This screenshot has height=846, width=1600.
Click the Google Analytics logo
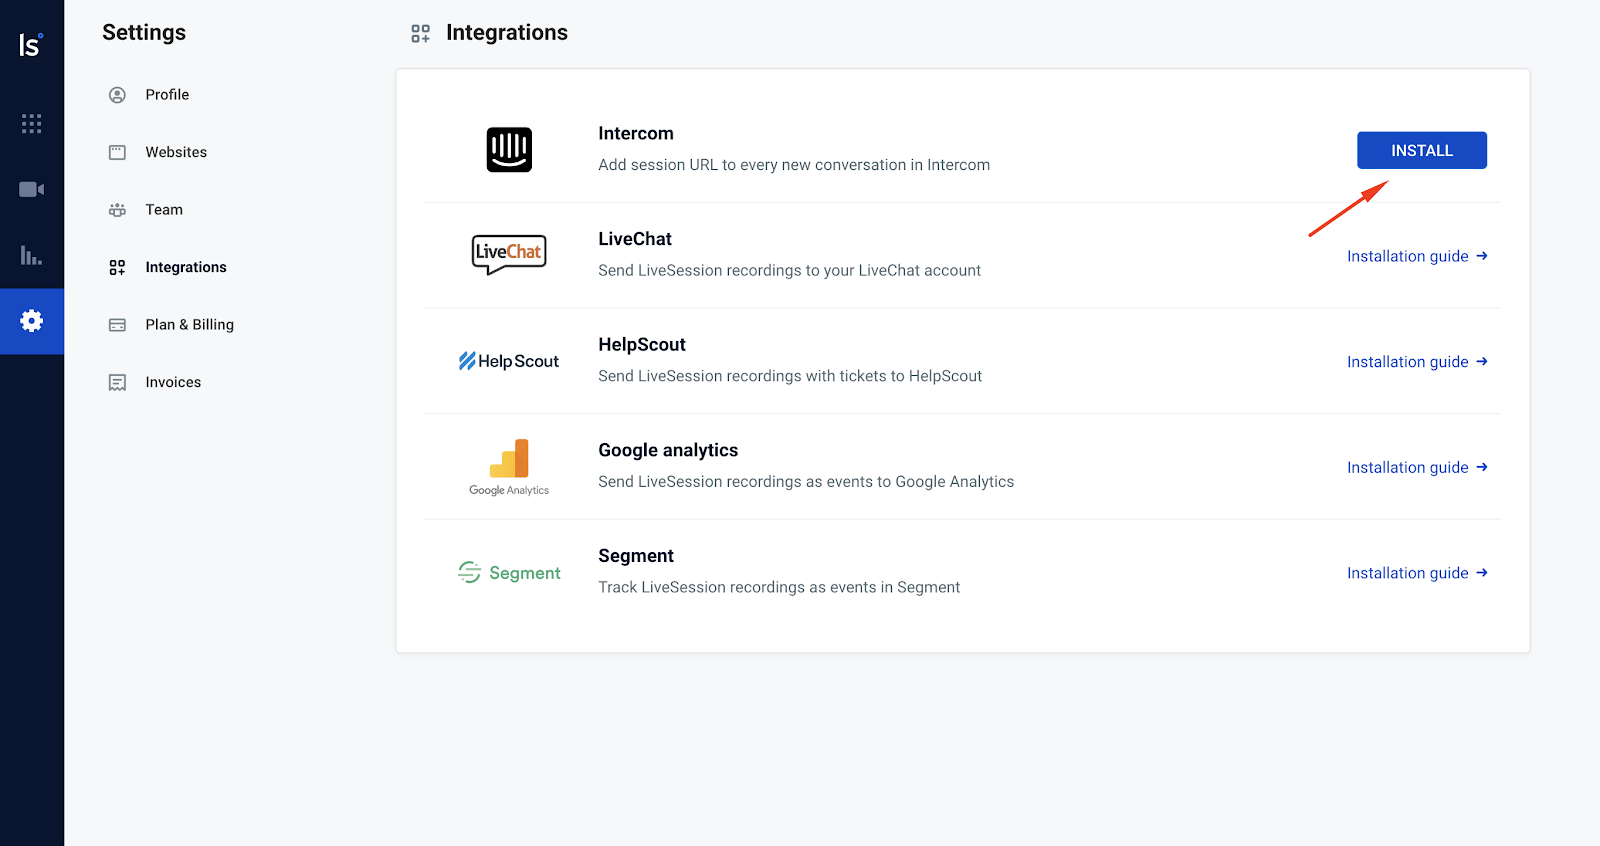click(509, 467)
